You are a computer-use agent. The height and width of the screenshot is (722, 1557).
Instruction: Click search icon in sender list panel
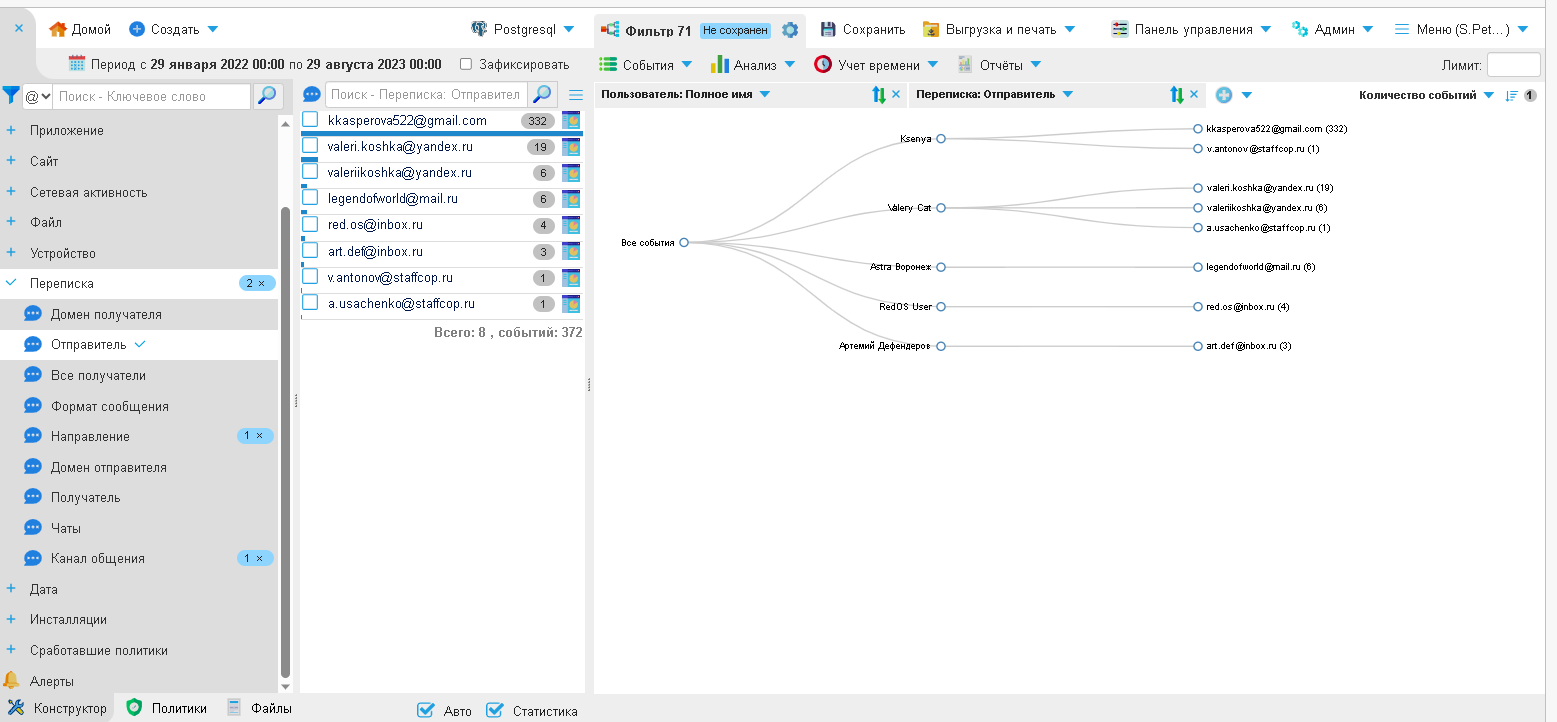pos(542,95)
